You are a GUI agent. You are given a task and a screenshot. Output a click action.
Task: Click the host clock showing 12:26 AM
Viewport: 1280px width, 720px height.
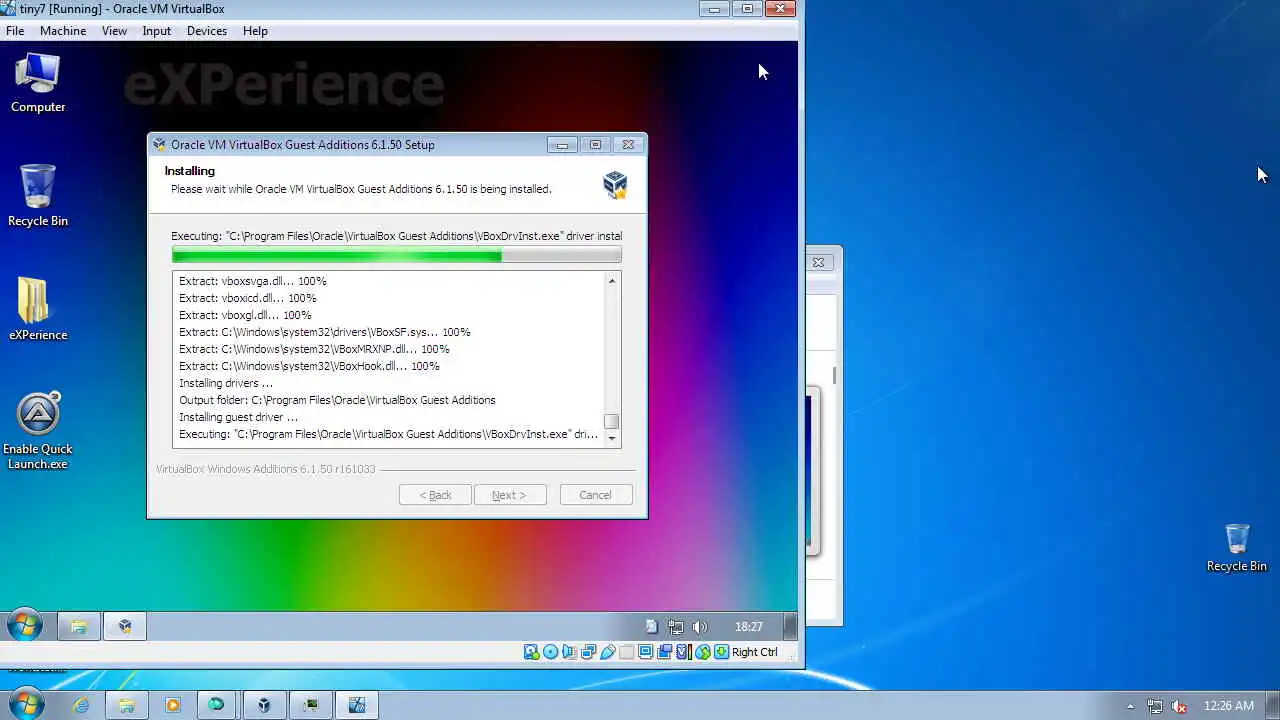(x=1229, y=706)
